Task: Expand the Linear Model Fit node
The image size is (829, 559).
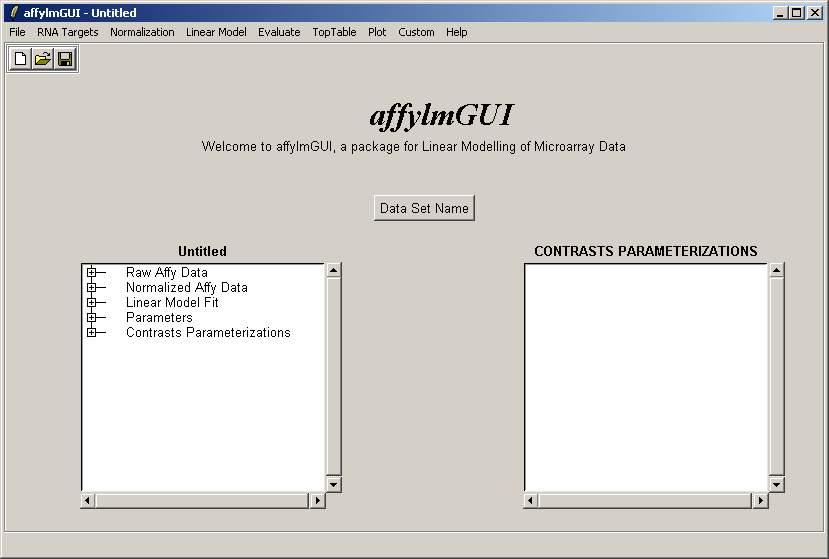Action: (91, 303)
